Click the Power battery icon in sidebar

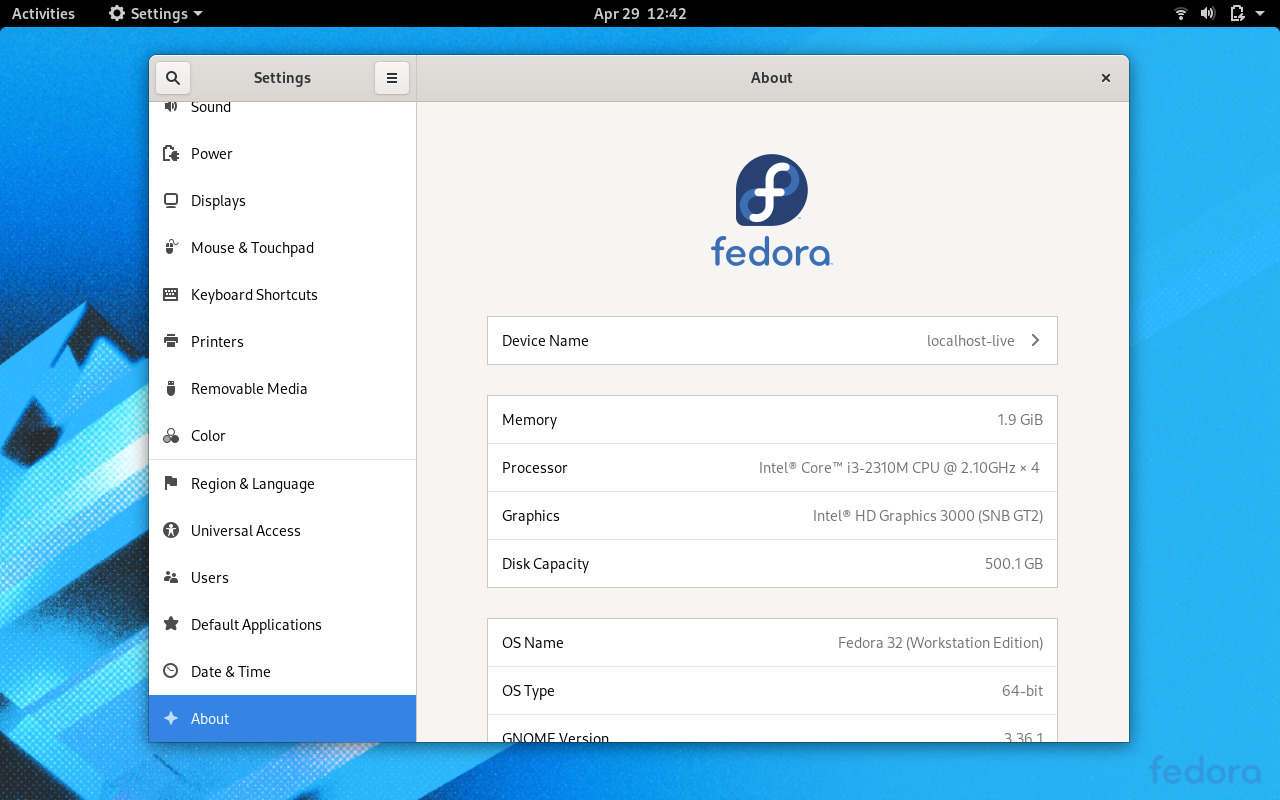[x=171, y=154]
